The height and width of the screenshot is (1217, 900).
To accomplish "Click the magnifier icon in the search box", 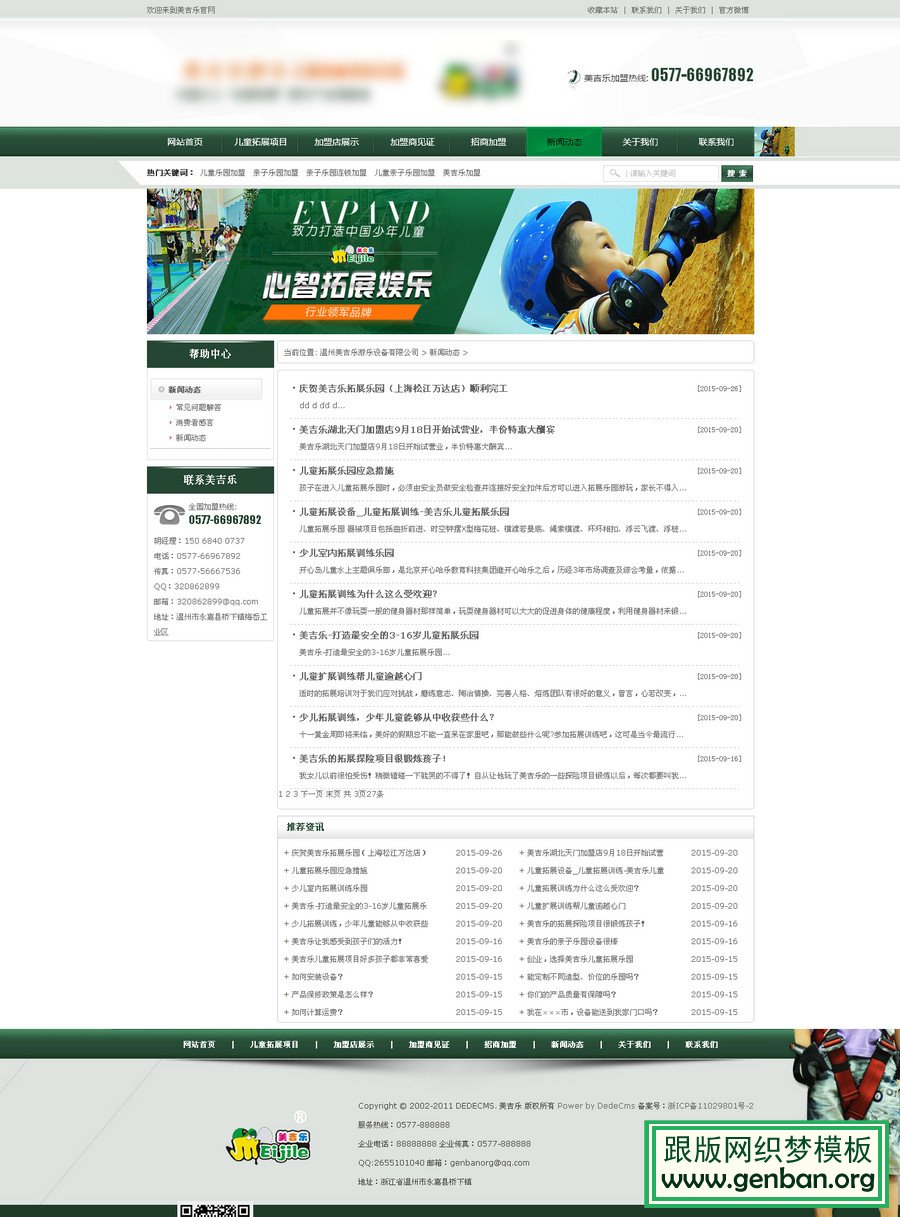I will click(614, 173).
